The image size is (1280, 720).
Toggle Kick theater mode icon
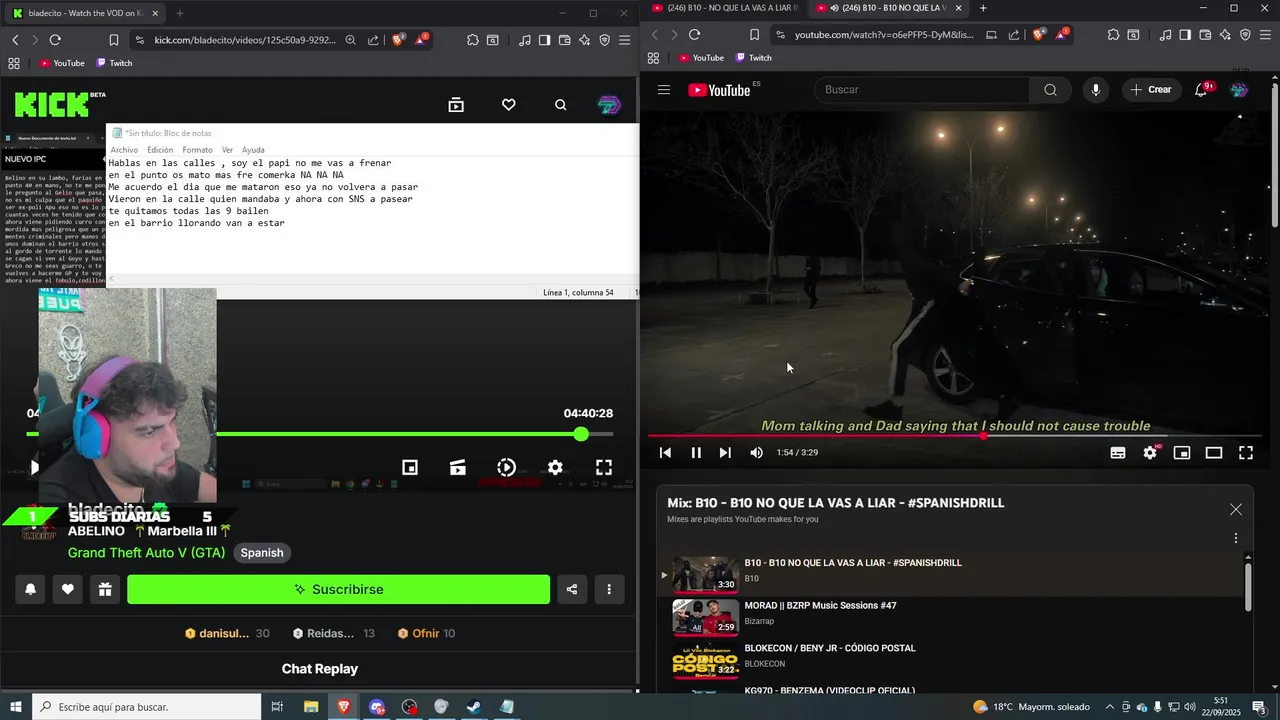pyautogui.click(x=458, y=467)
